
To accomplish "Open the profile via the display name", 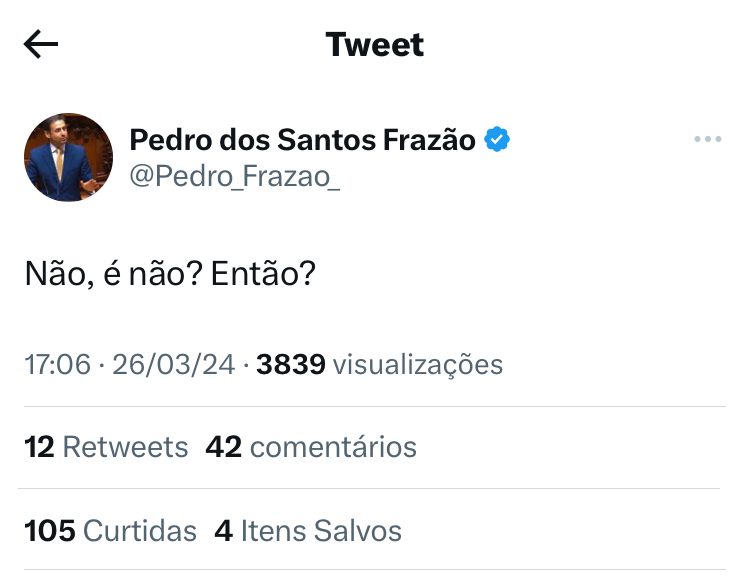I will (x=302, y=140).
